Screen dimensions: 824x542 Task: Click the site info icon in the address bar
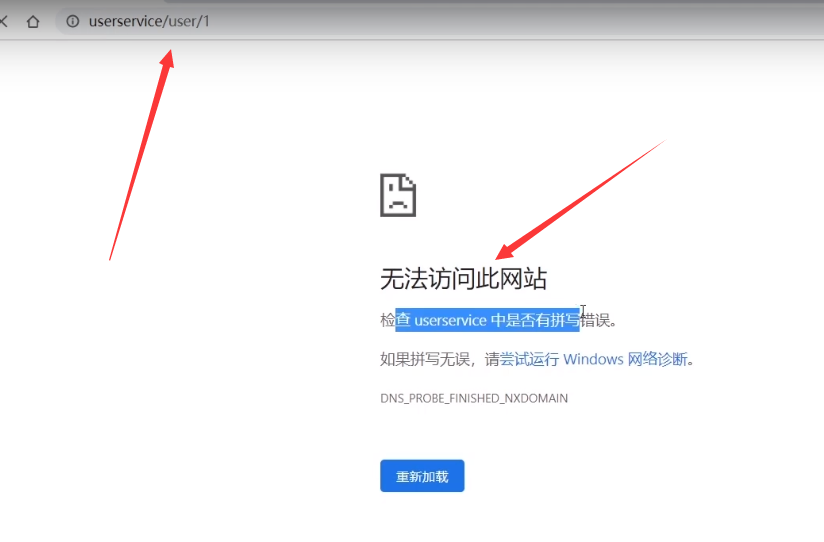[x=73, y=21]
